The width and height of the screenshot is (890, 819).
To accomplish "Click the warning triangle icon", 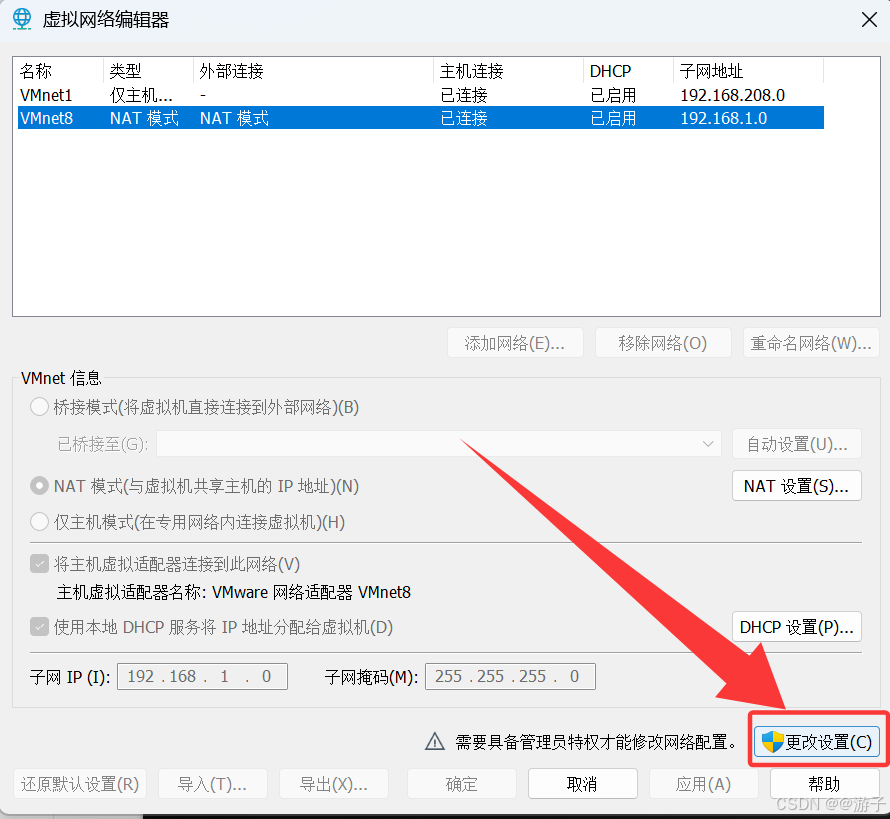I will 435,741.
